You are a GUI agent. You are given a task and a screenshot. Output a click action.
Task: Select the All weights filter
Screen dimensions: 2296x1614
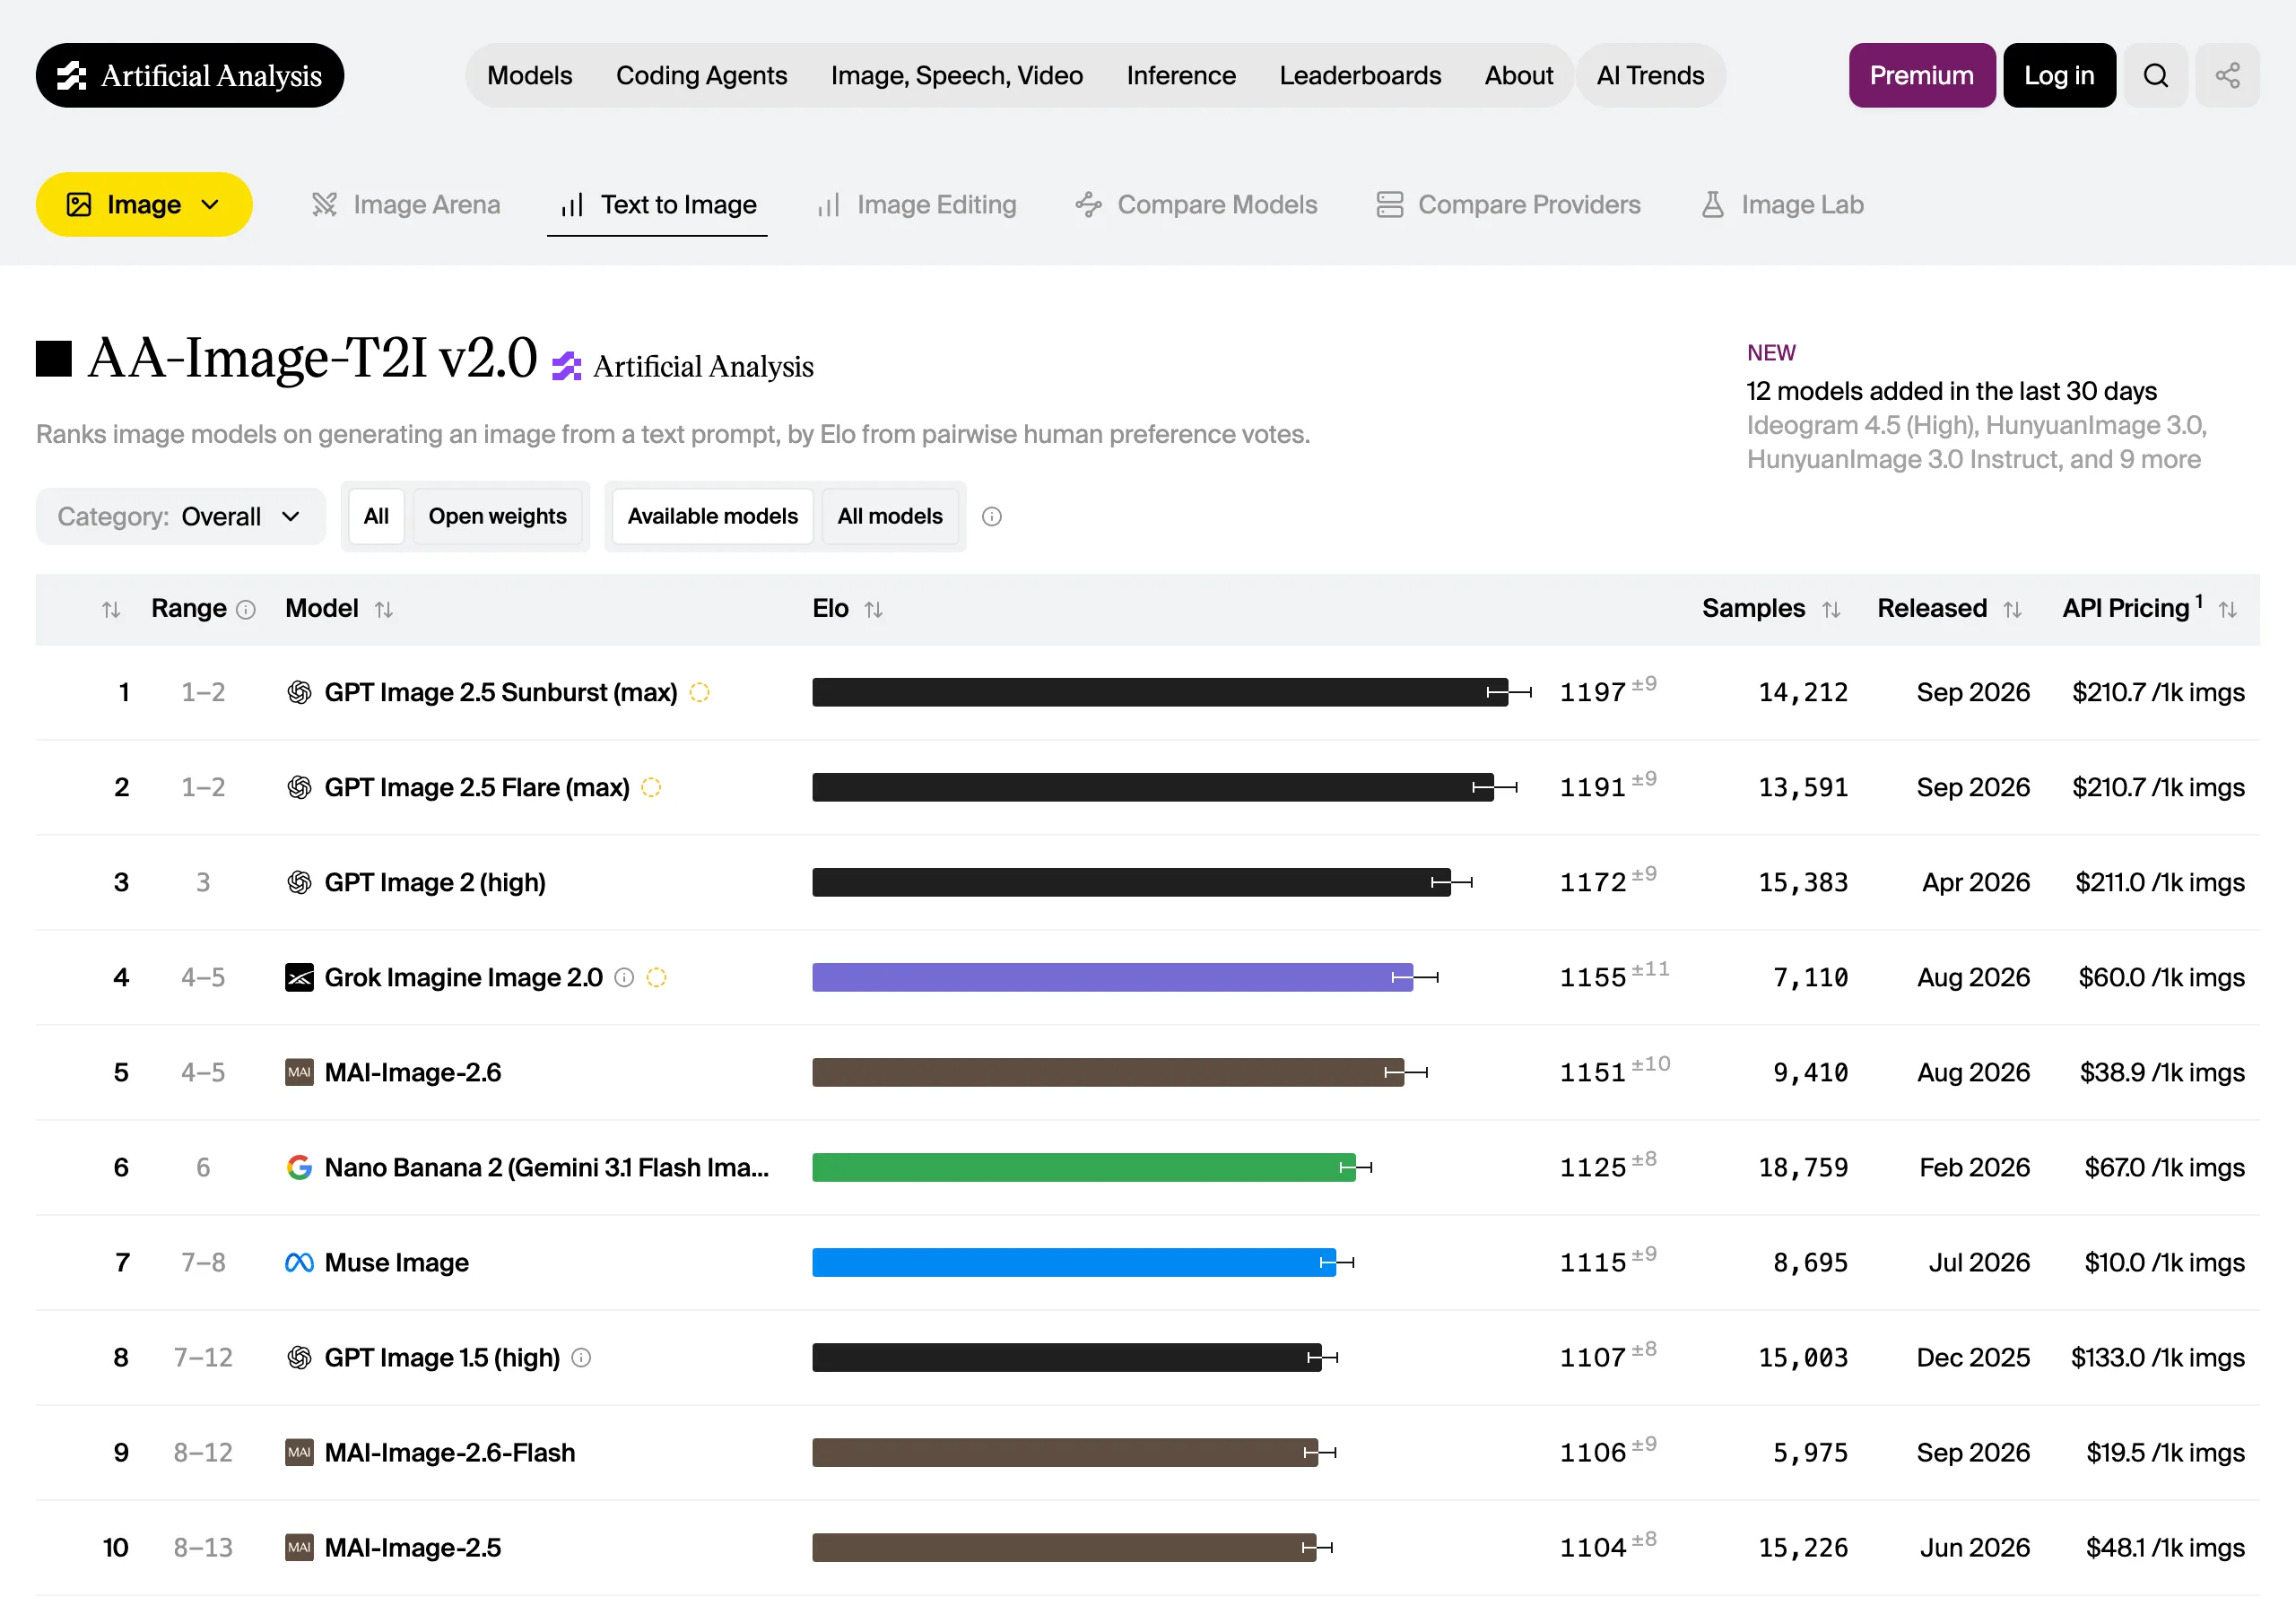click(376, 516)
